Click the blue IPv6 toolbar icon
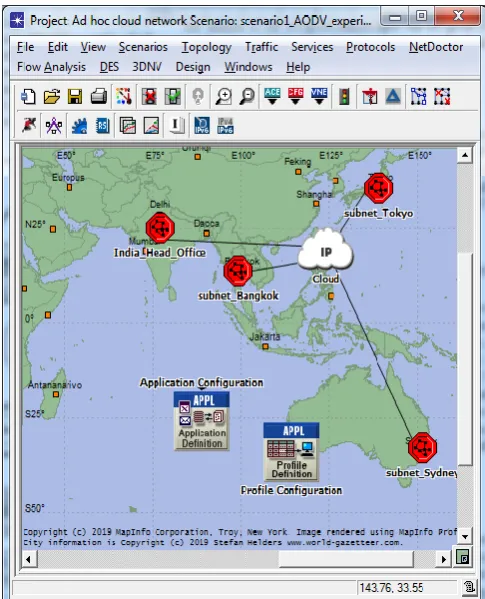The width and height of the screenshot is (485, 599). click(x=202, y=125)
